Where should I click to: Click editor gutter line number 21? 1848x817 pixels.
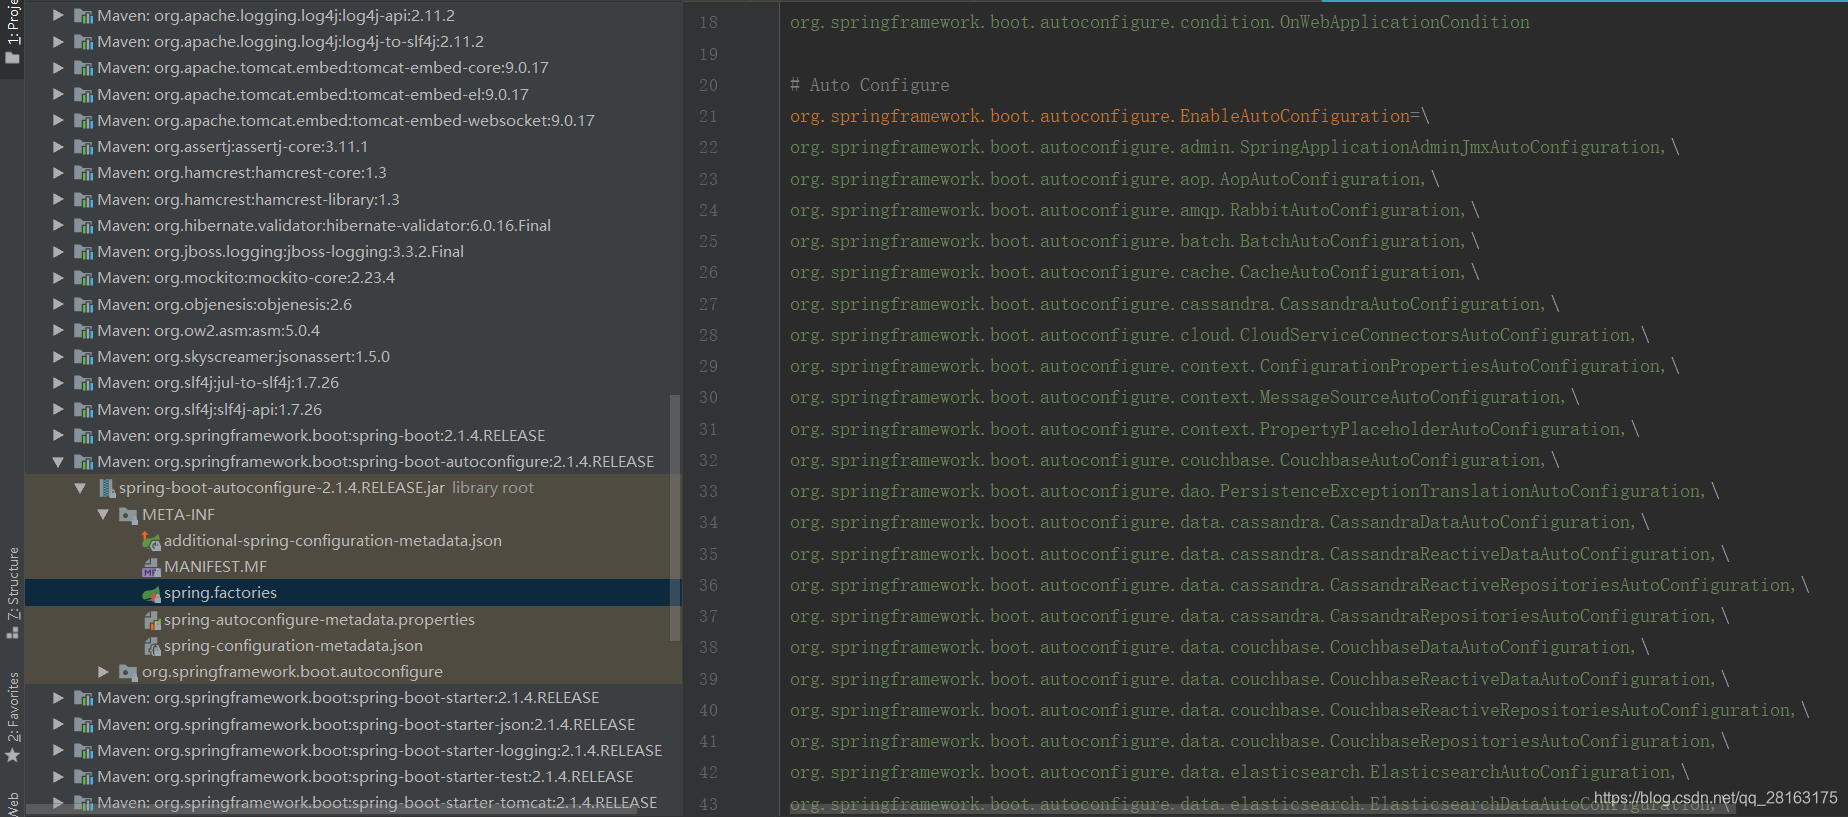tap(708, 116)
